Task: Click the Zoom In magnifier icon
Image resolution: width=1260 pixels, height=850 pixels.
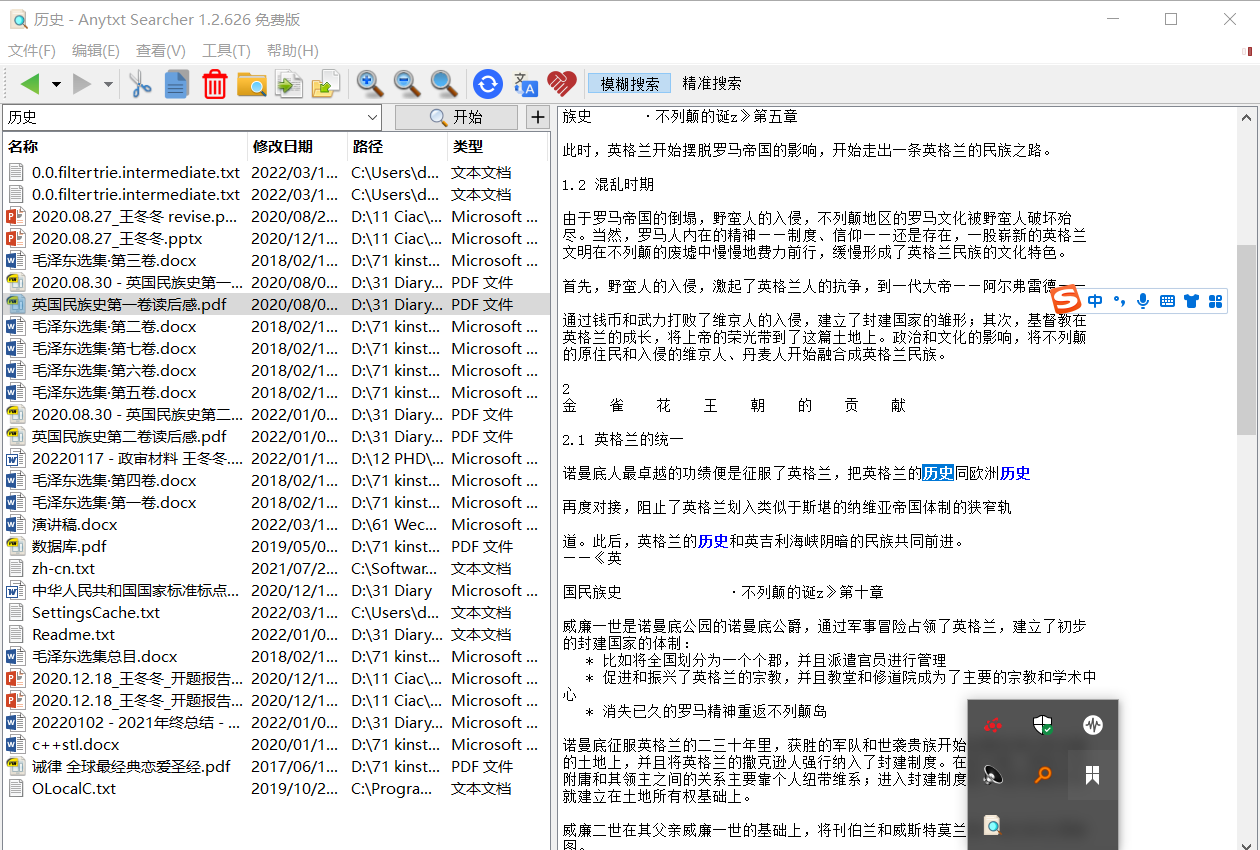Action: click(x=369, y=84)
